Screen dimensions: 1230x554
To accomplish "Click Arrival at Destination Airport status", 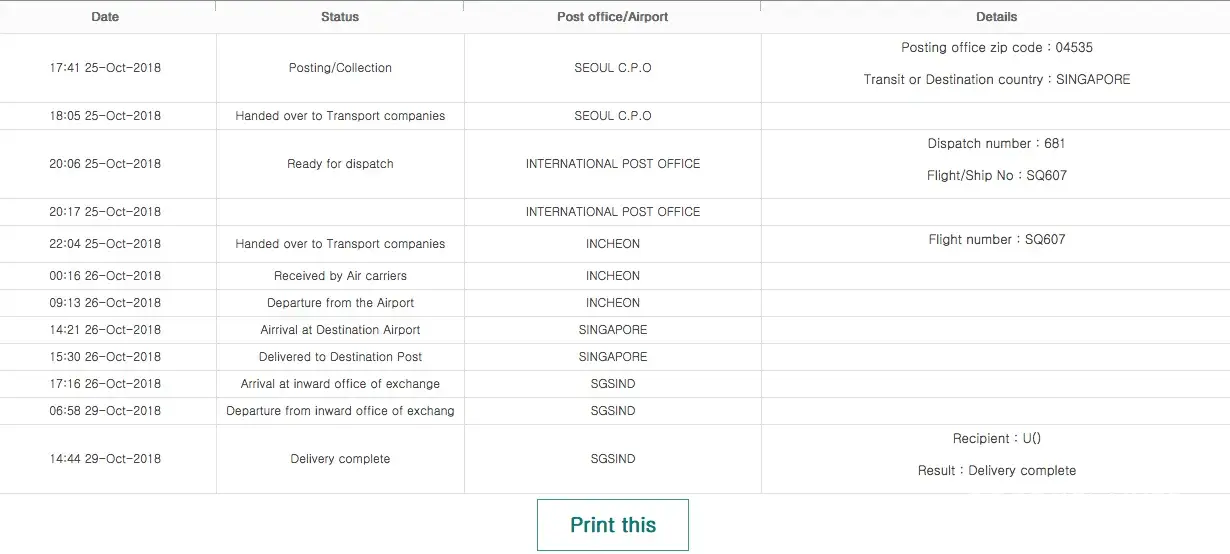I will point(340,330).
